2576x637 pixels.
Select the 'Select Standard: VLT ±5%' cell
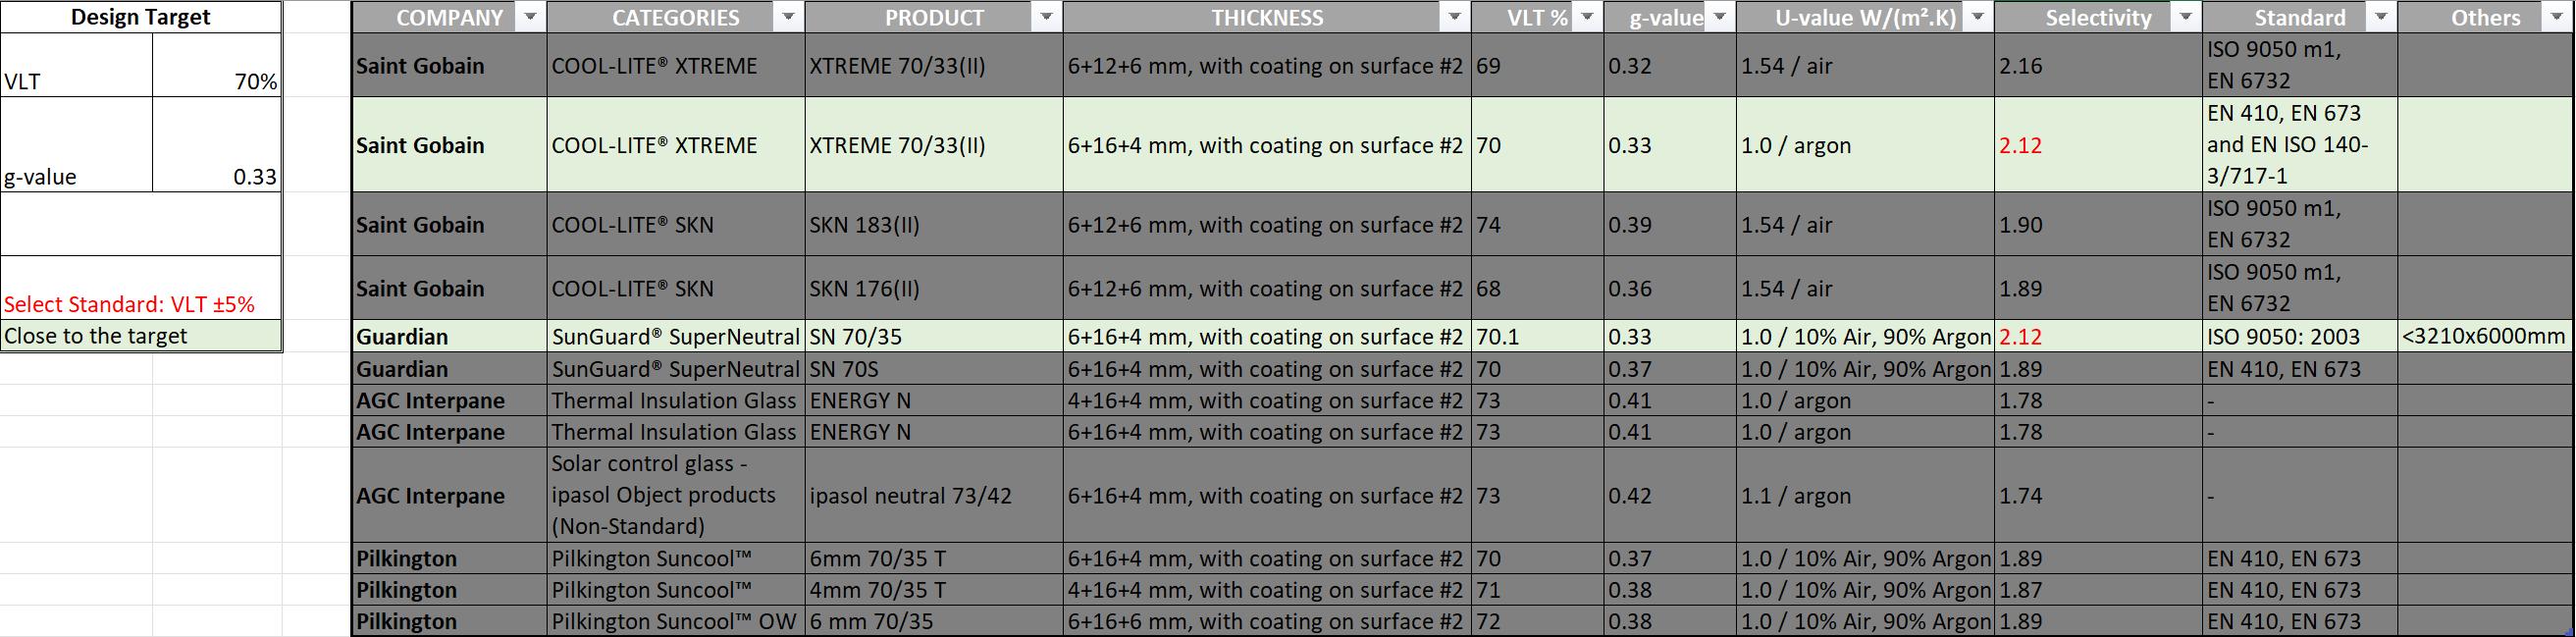[141, 288]
